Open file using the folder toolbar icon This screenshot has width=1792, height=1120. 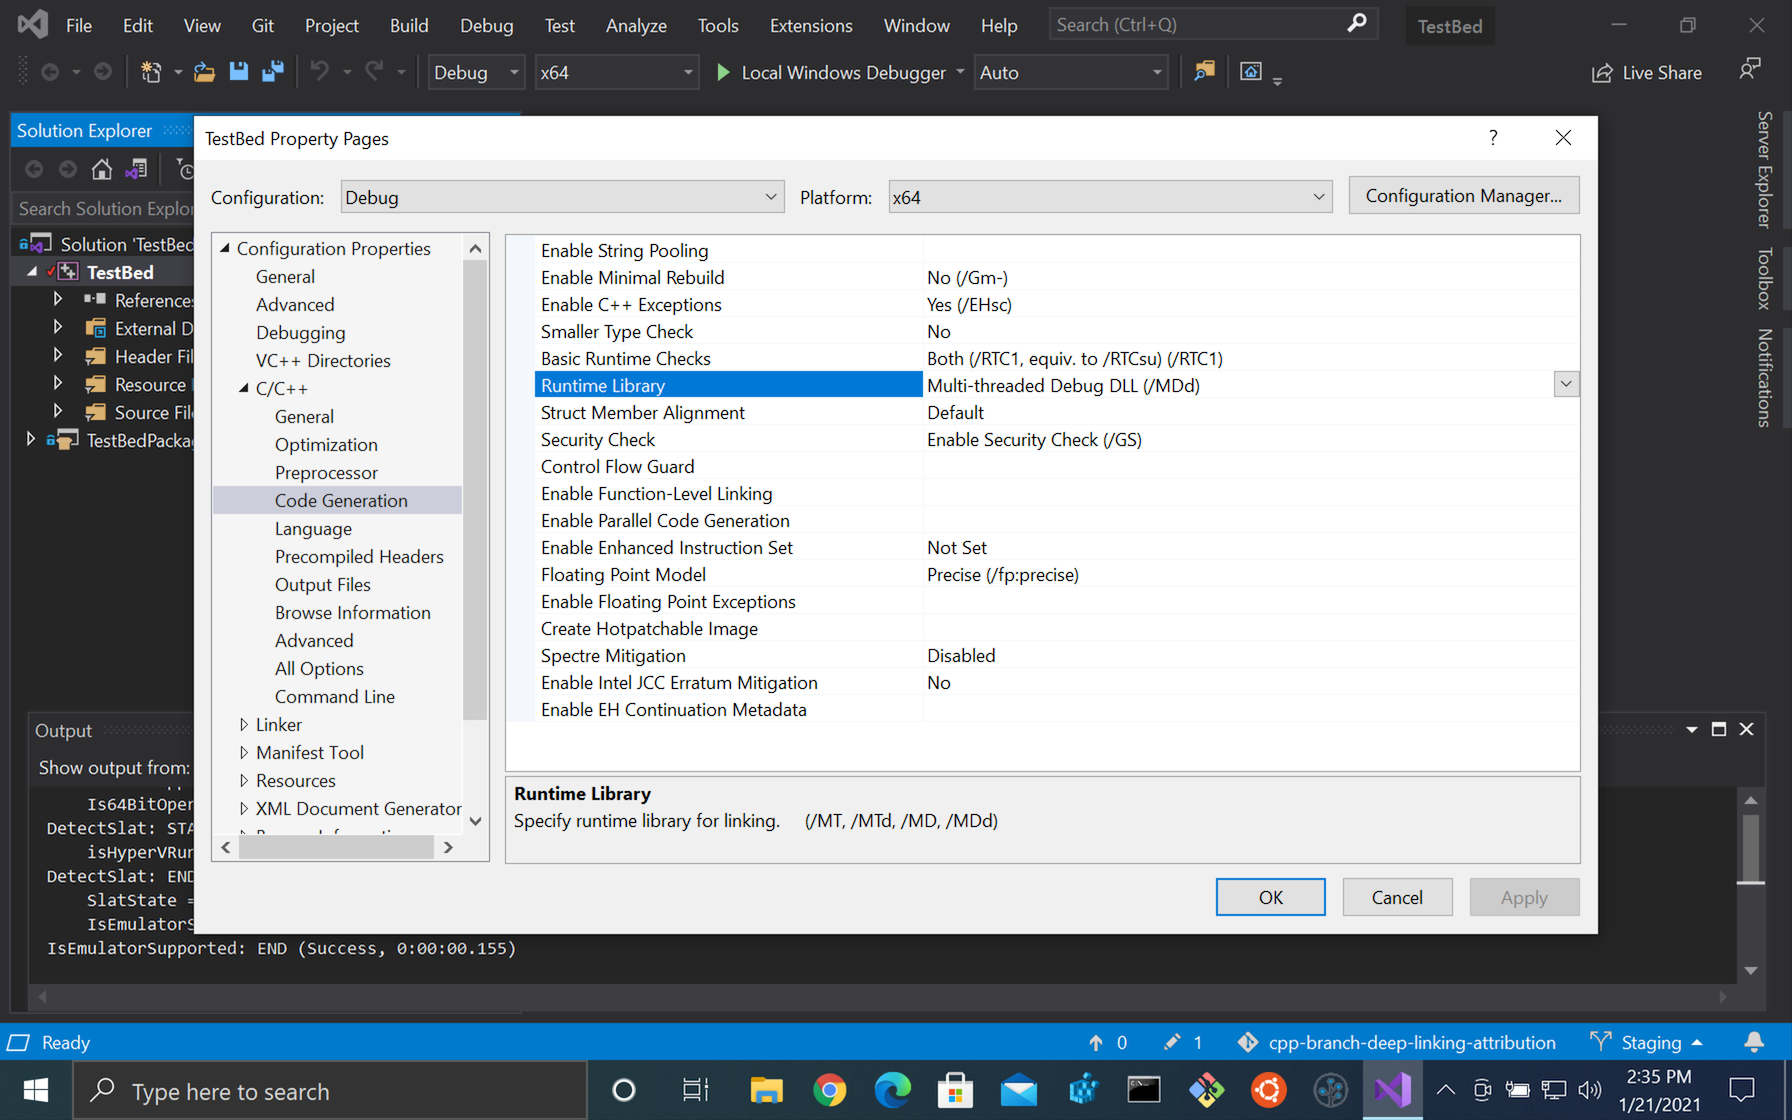point(204,72)
